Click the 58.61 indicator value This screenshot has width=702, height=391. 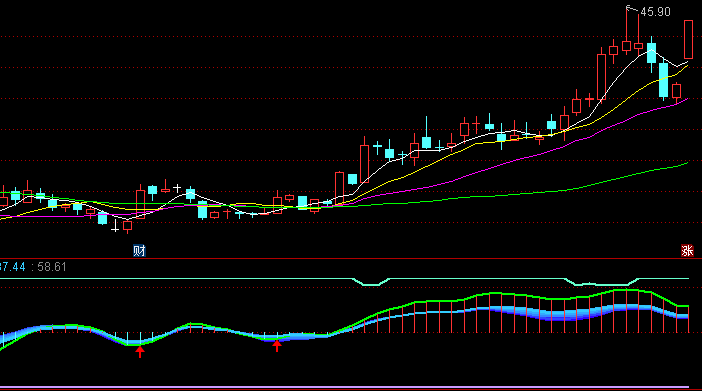click(x=52, y=267)
